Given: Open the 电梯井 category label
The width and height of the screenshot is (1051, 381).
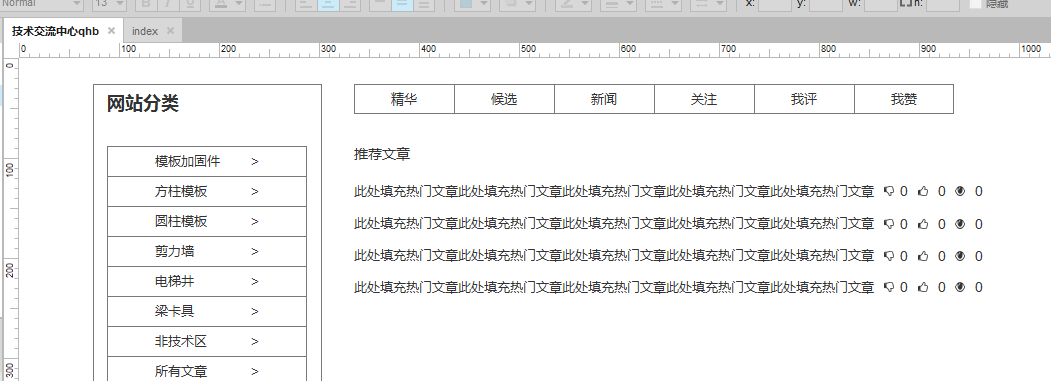Looking at the screenshot, I should pos(174,282).
